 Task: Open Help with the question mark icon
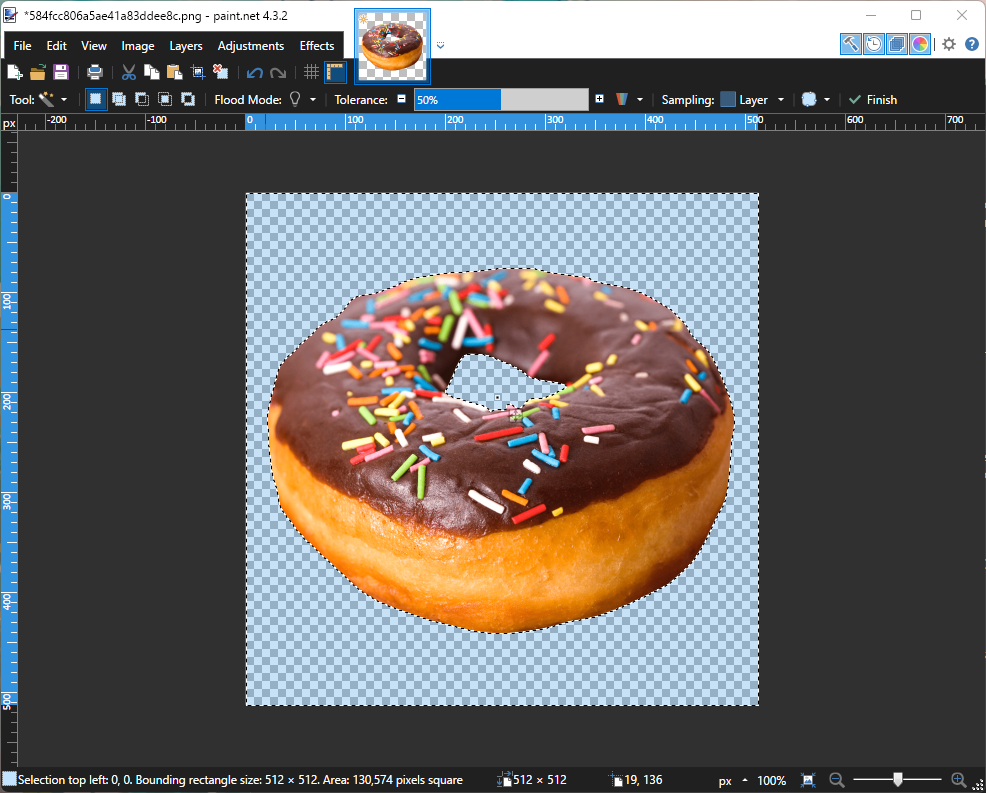[972, 44]
